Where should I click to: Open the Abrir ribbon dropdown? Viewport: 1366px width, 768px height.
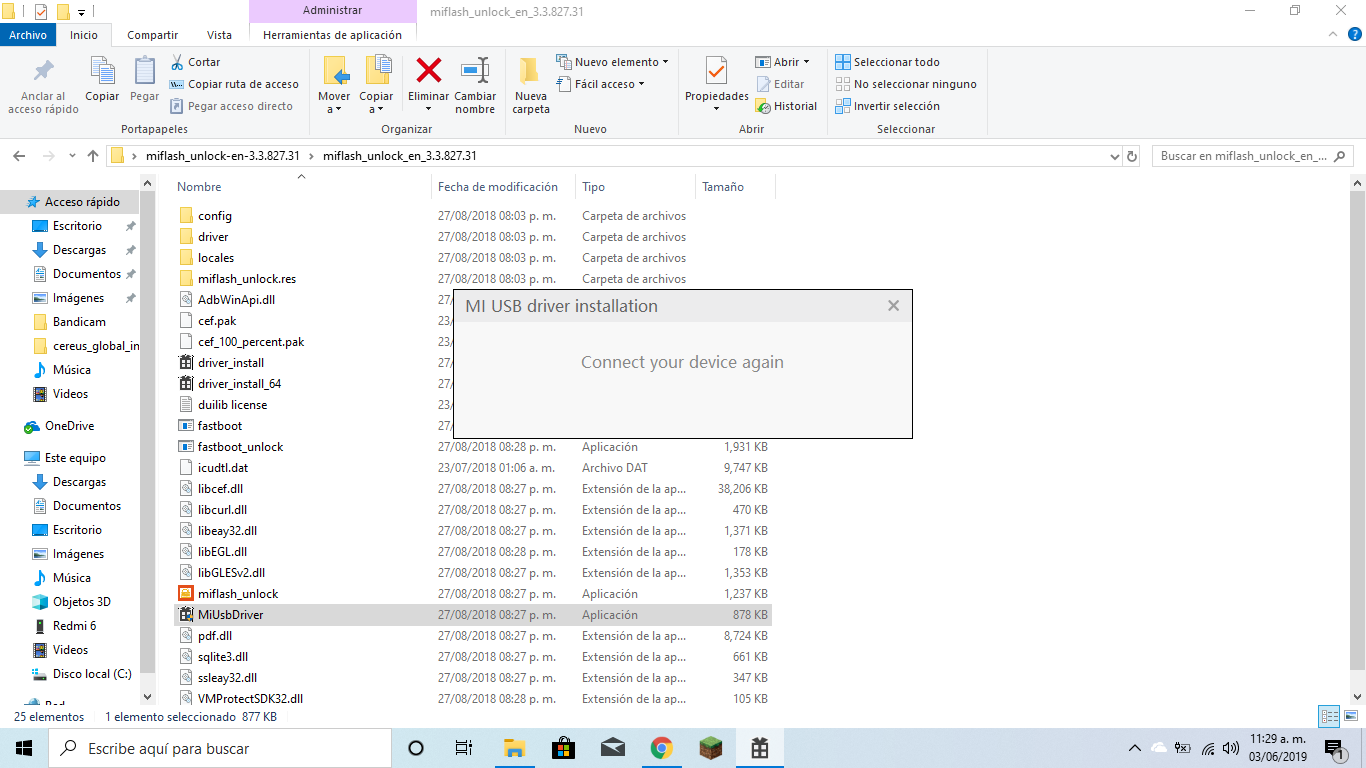[x=783, y=62]
